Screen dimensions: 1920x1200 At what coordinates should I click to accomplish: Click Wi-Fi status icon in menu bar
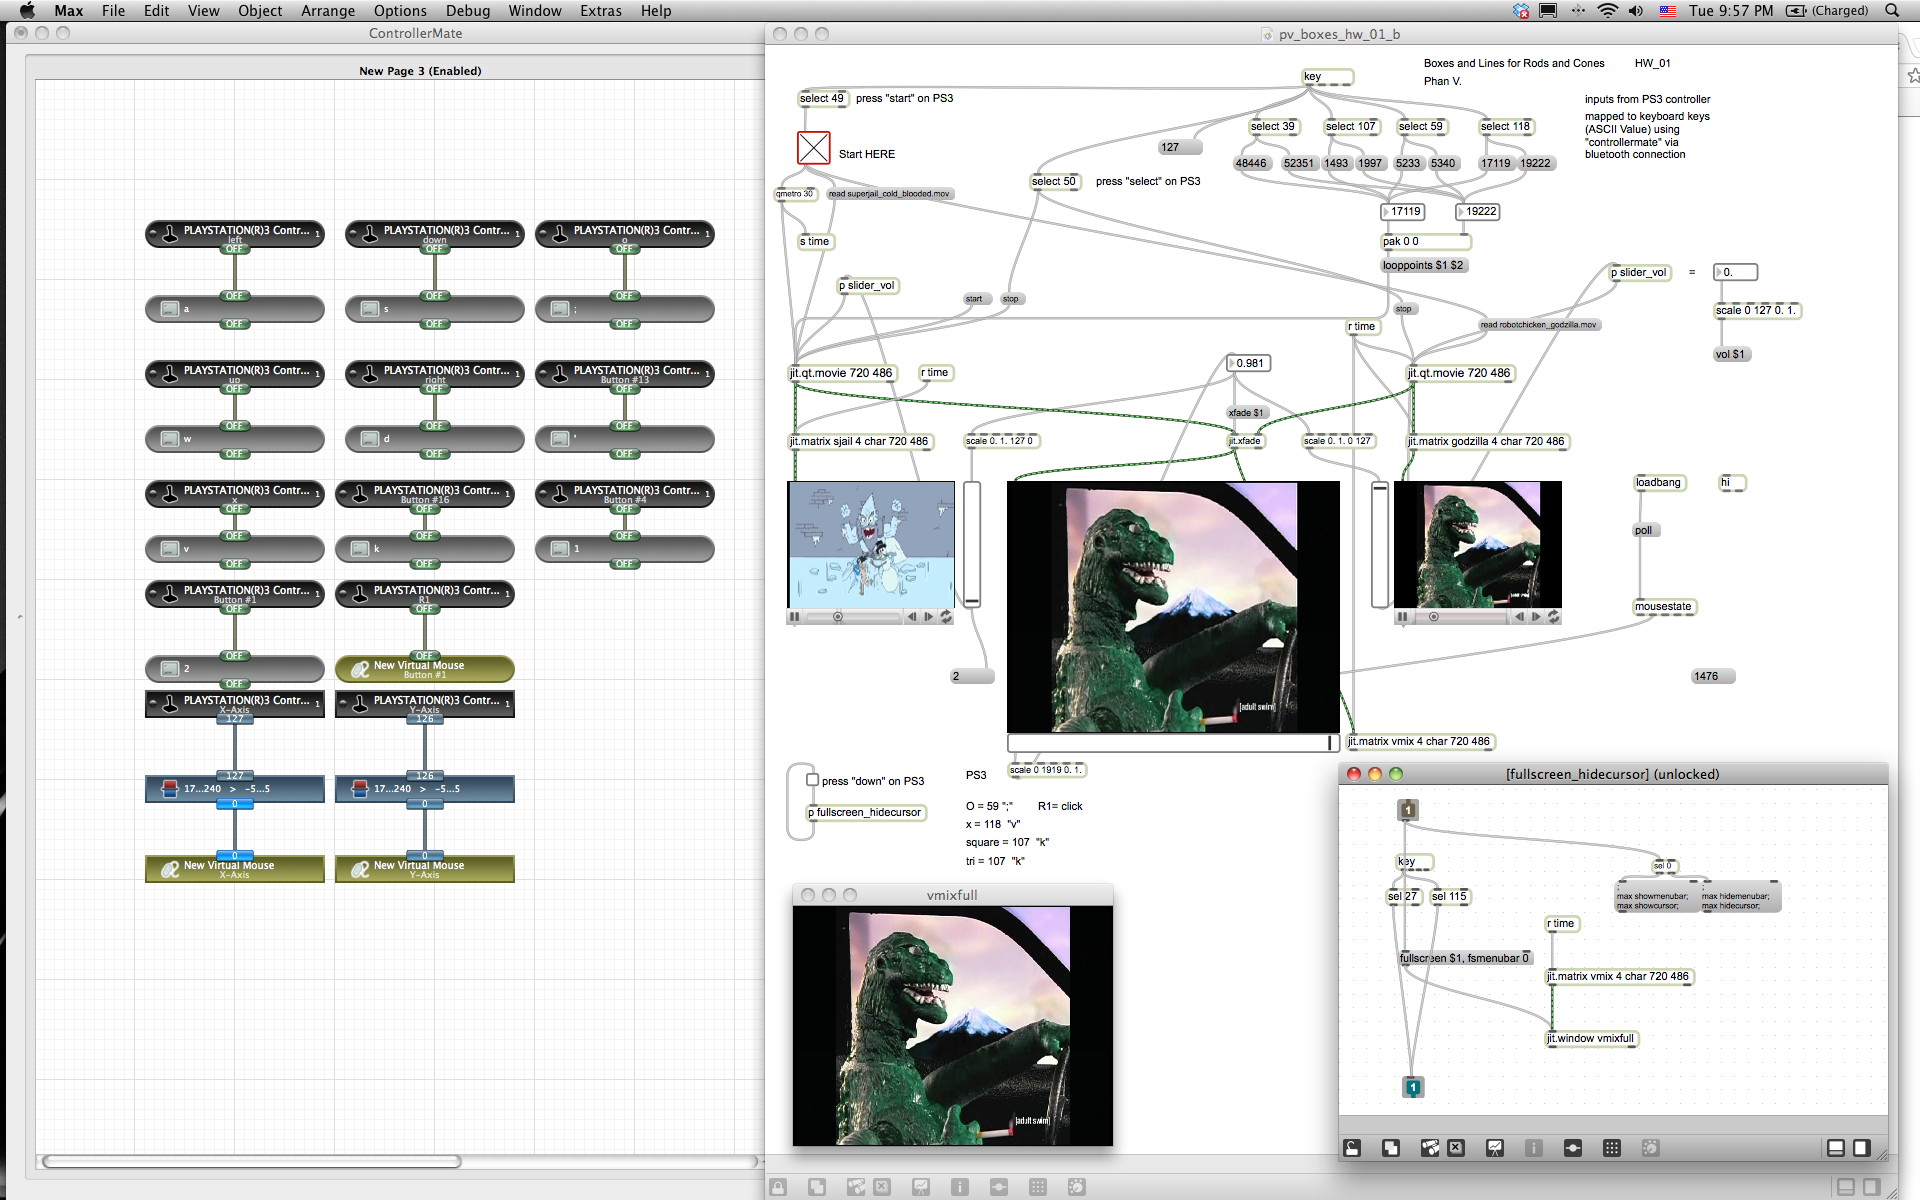coord(1607,11)
